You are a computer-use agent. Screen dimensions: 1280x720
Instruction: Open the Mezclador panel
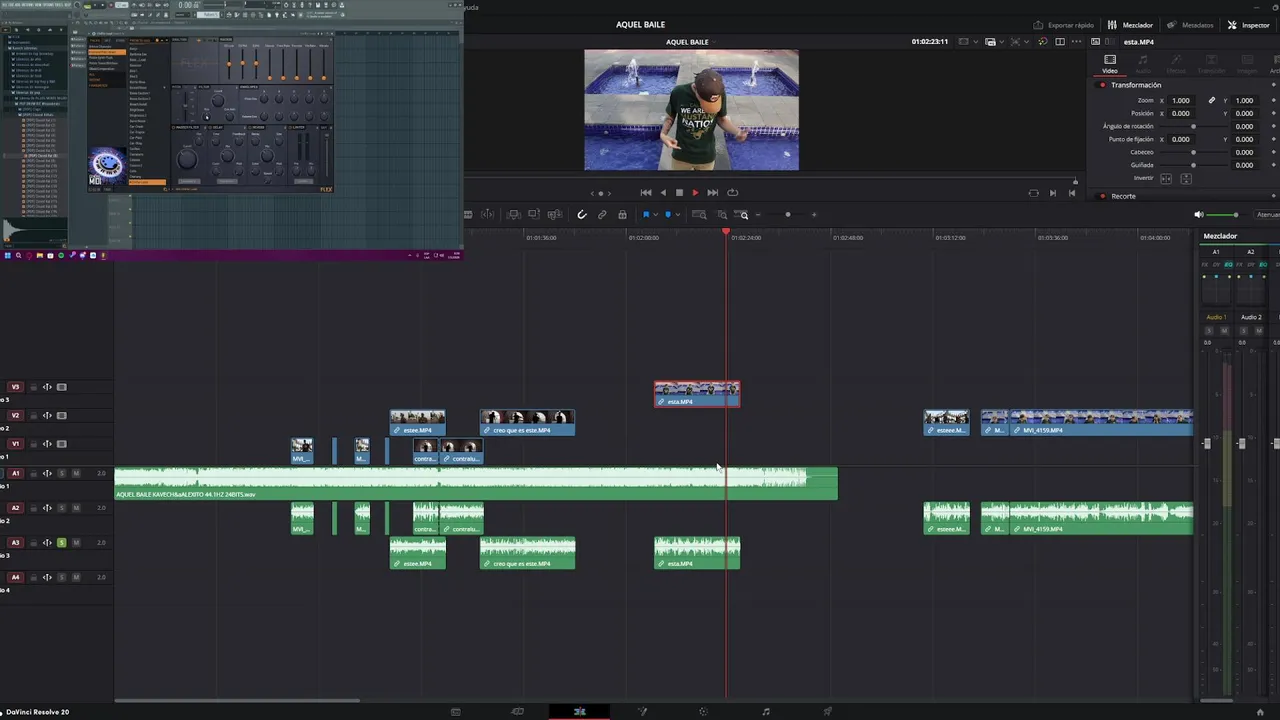(1130, 25)
